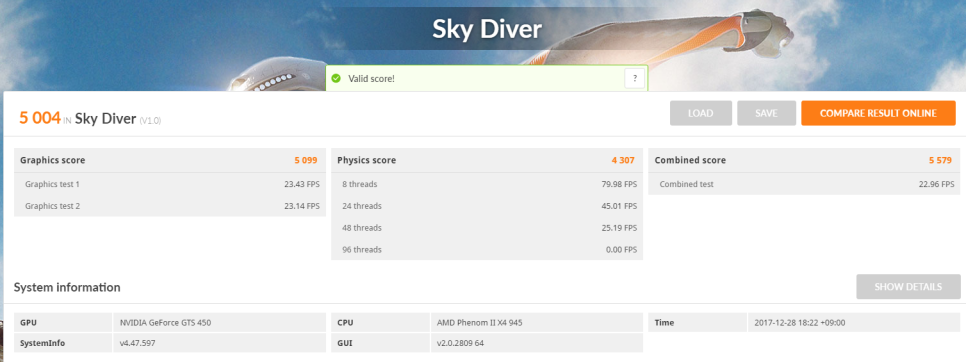Click the physics score value 4 307
Screen dimensions: 966x362
(x=623, y=160)
